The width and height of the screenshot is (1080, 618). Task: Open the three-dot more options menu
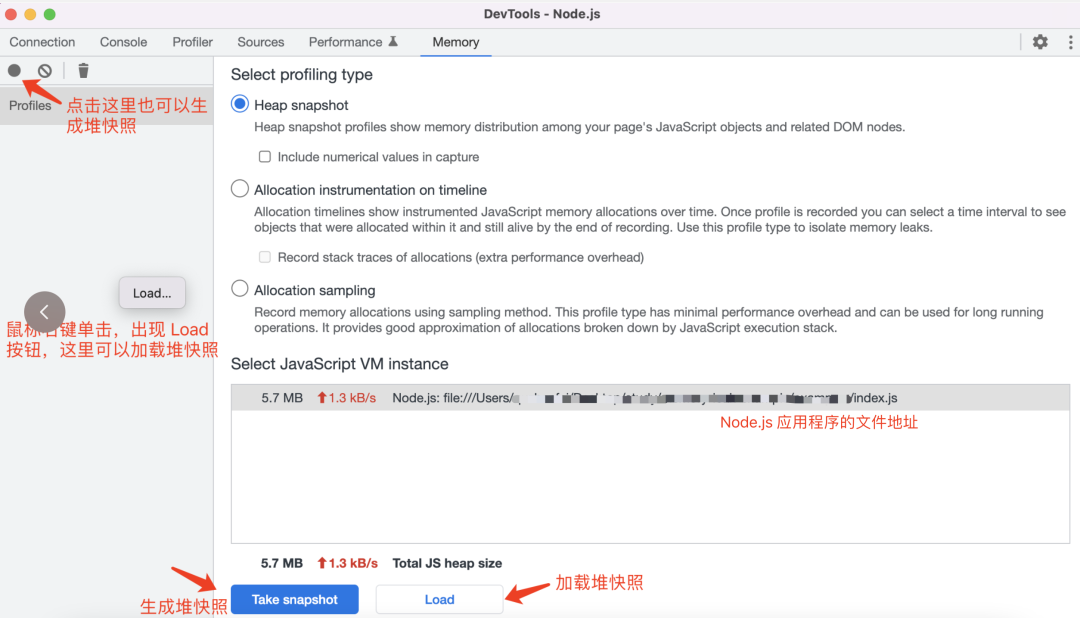point(1070,42)
